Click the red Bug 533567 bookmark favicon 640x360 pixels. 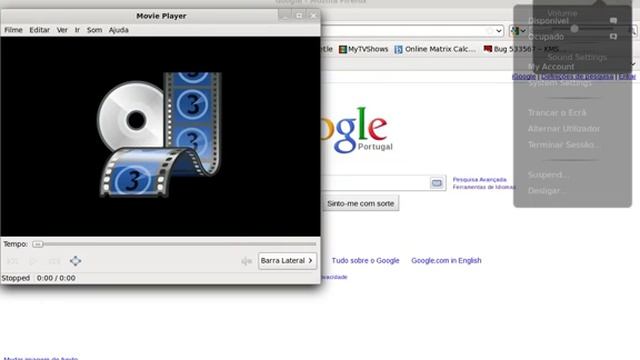coord(488,49)
